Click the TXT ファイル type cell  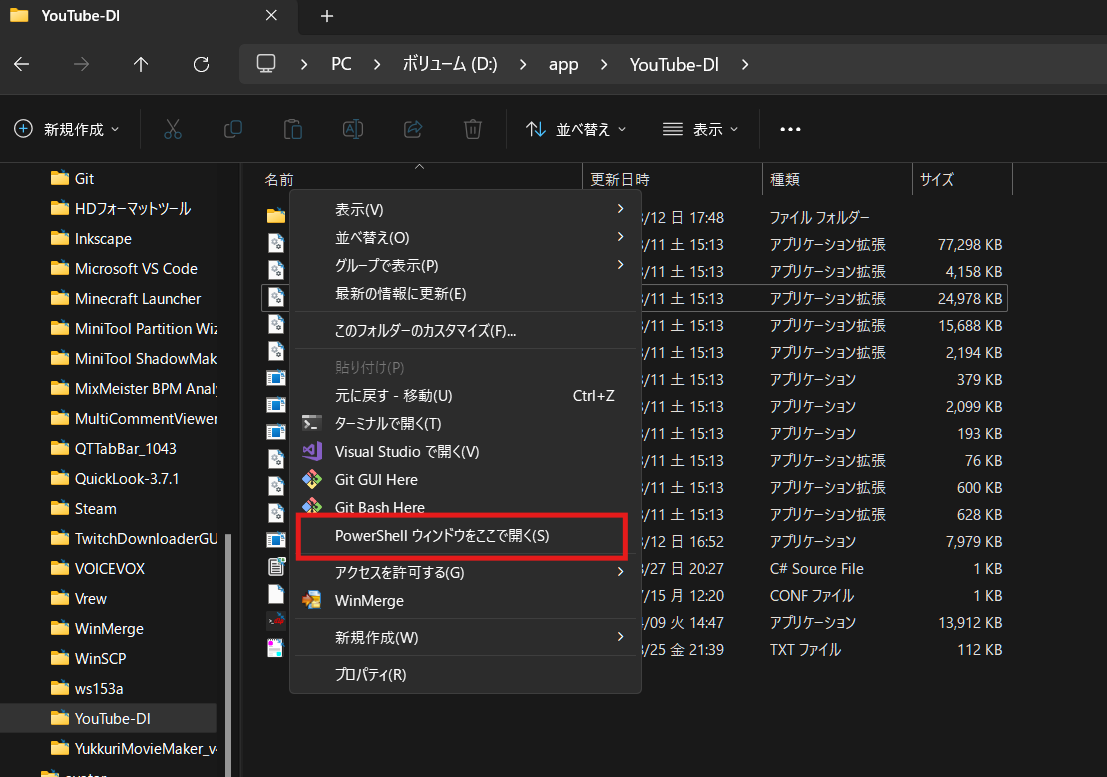[x=806, y=649]
